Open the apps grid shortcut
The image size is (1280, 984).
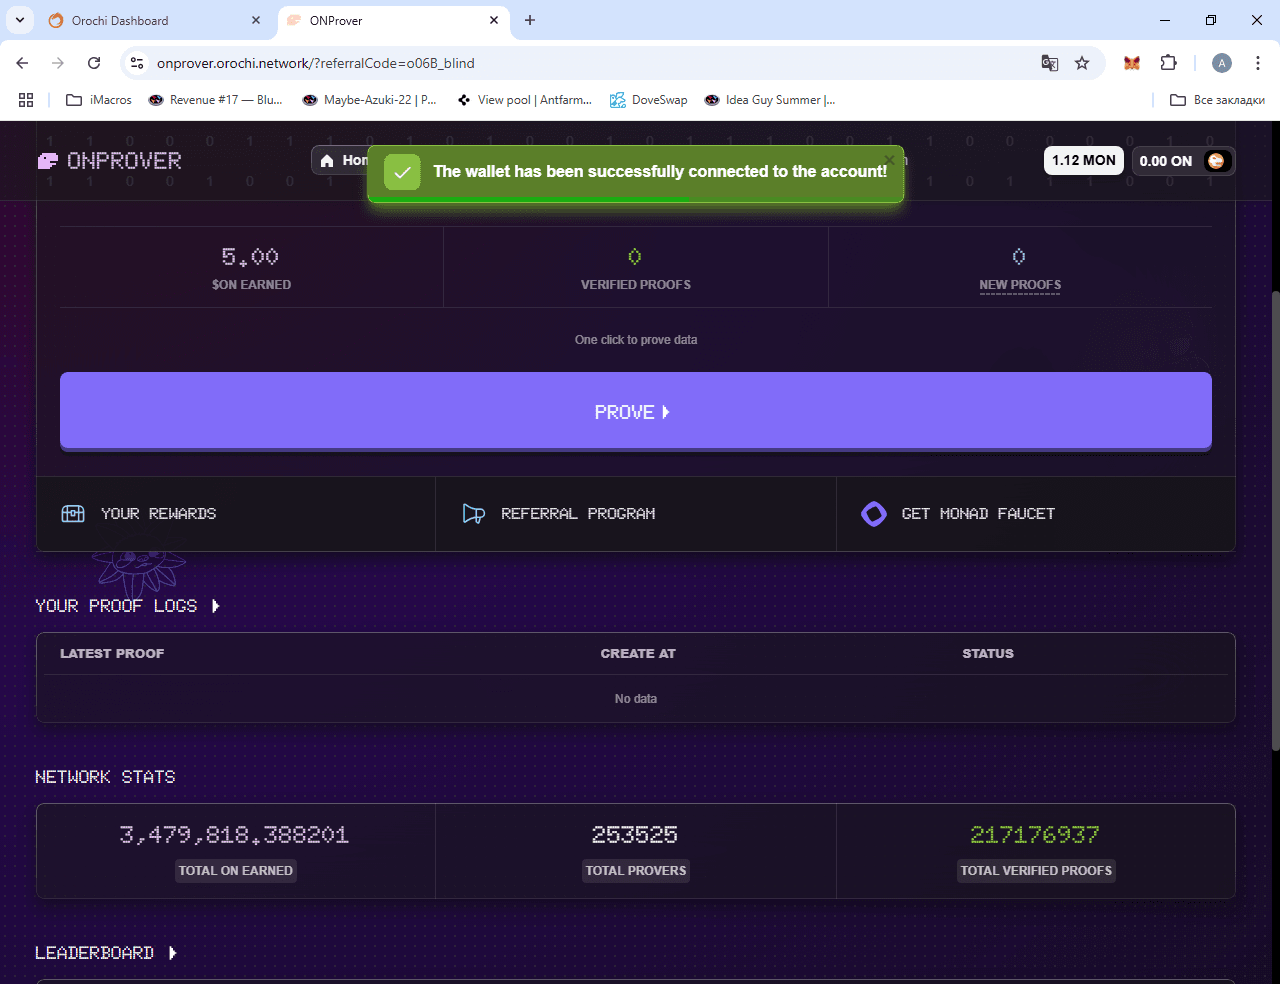pos(26,100)
